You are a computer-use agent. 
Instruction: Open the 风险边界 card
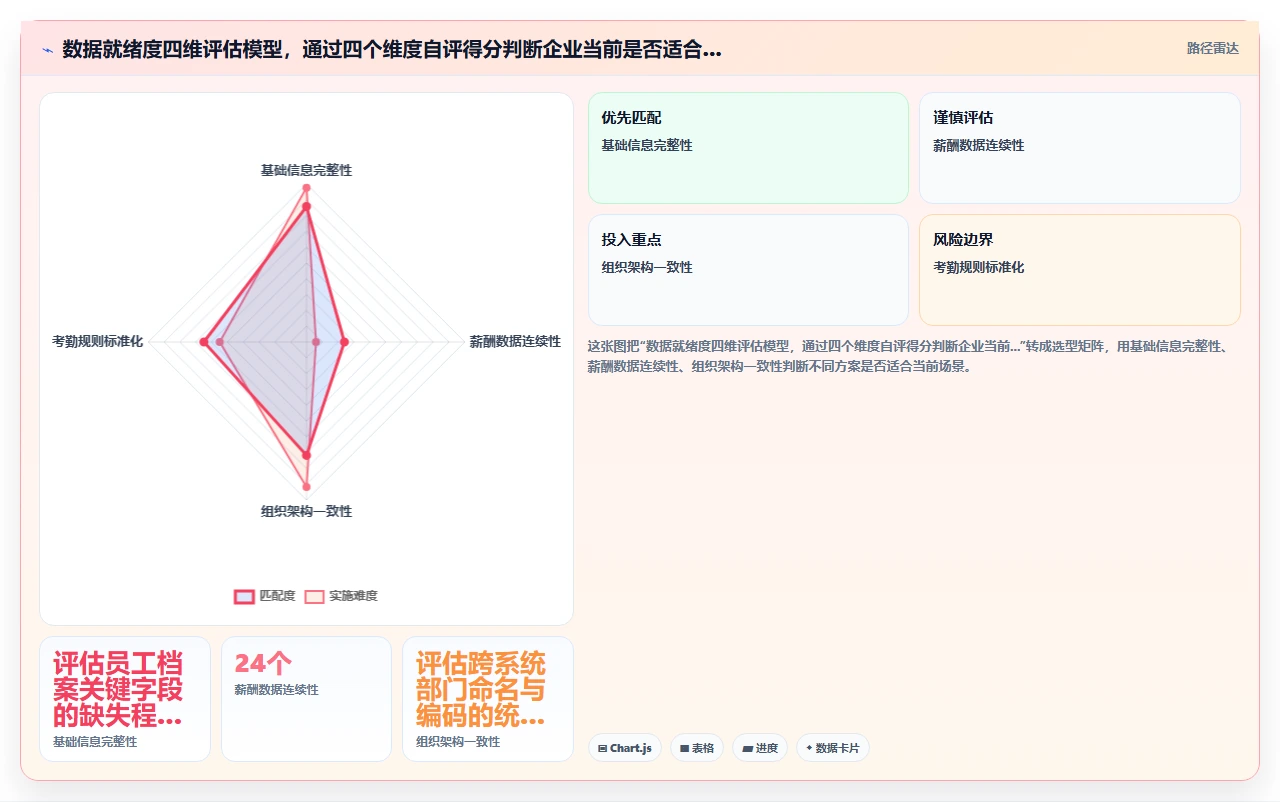[x=1079, y=270]
